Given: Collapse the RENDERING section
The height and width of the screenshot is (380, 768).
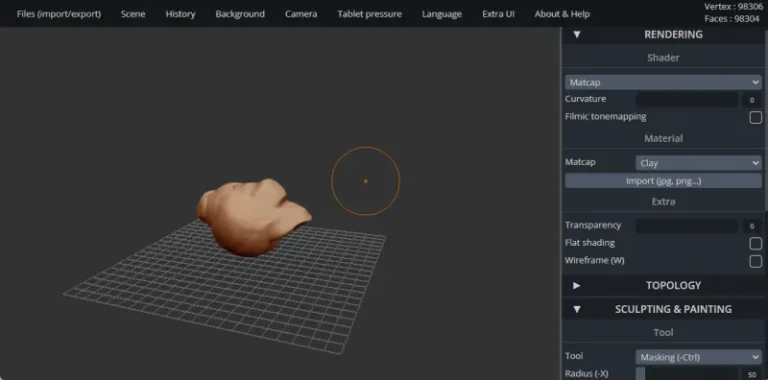Looking at the screenshot, I should pos(664,34).
